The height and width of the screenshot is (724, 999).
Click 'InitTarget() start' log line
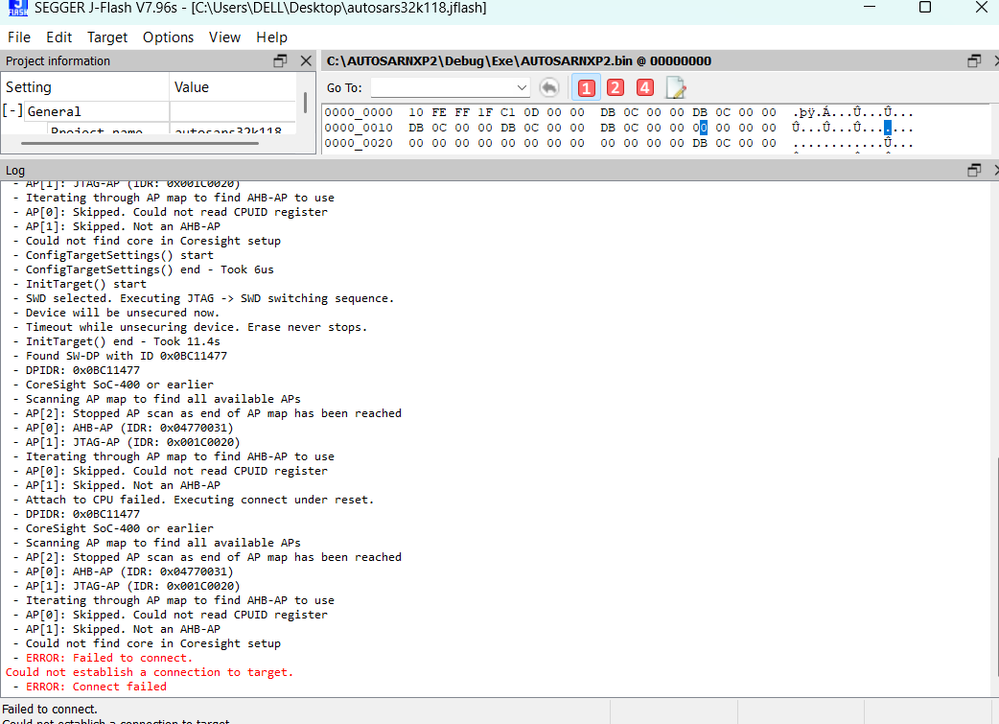tap(86, 284)
